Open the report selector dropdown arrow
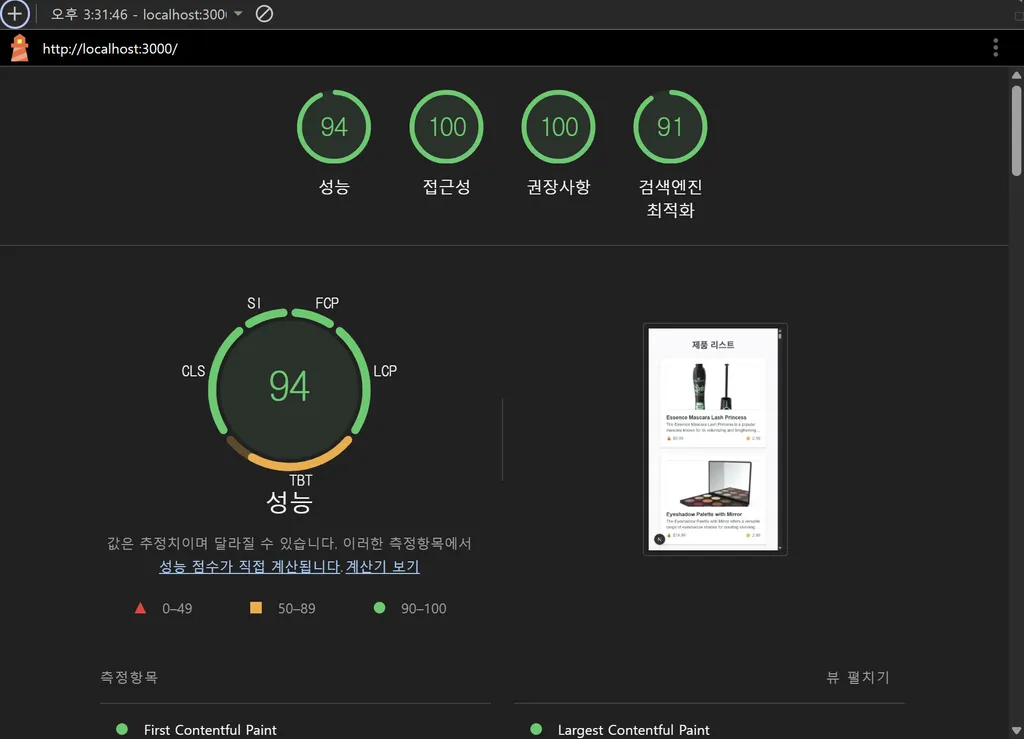The width and height of the screenshot is (1024, 739). (238, 14)
